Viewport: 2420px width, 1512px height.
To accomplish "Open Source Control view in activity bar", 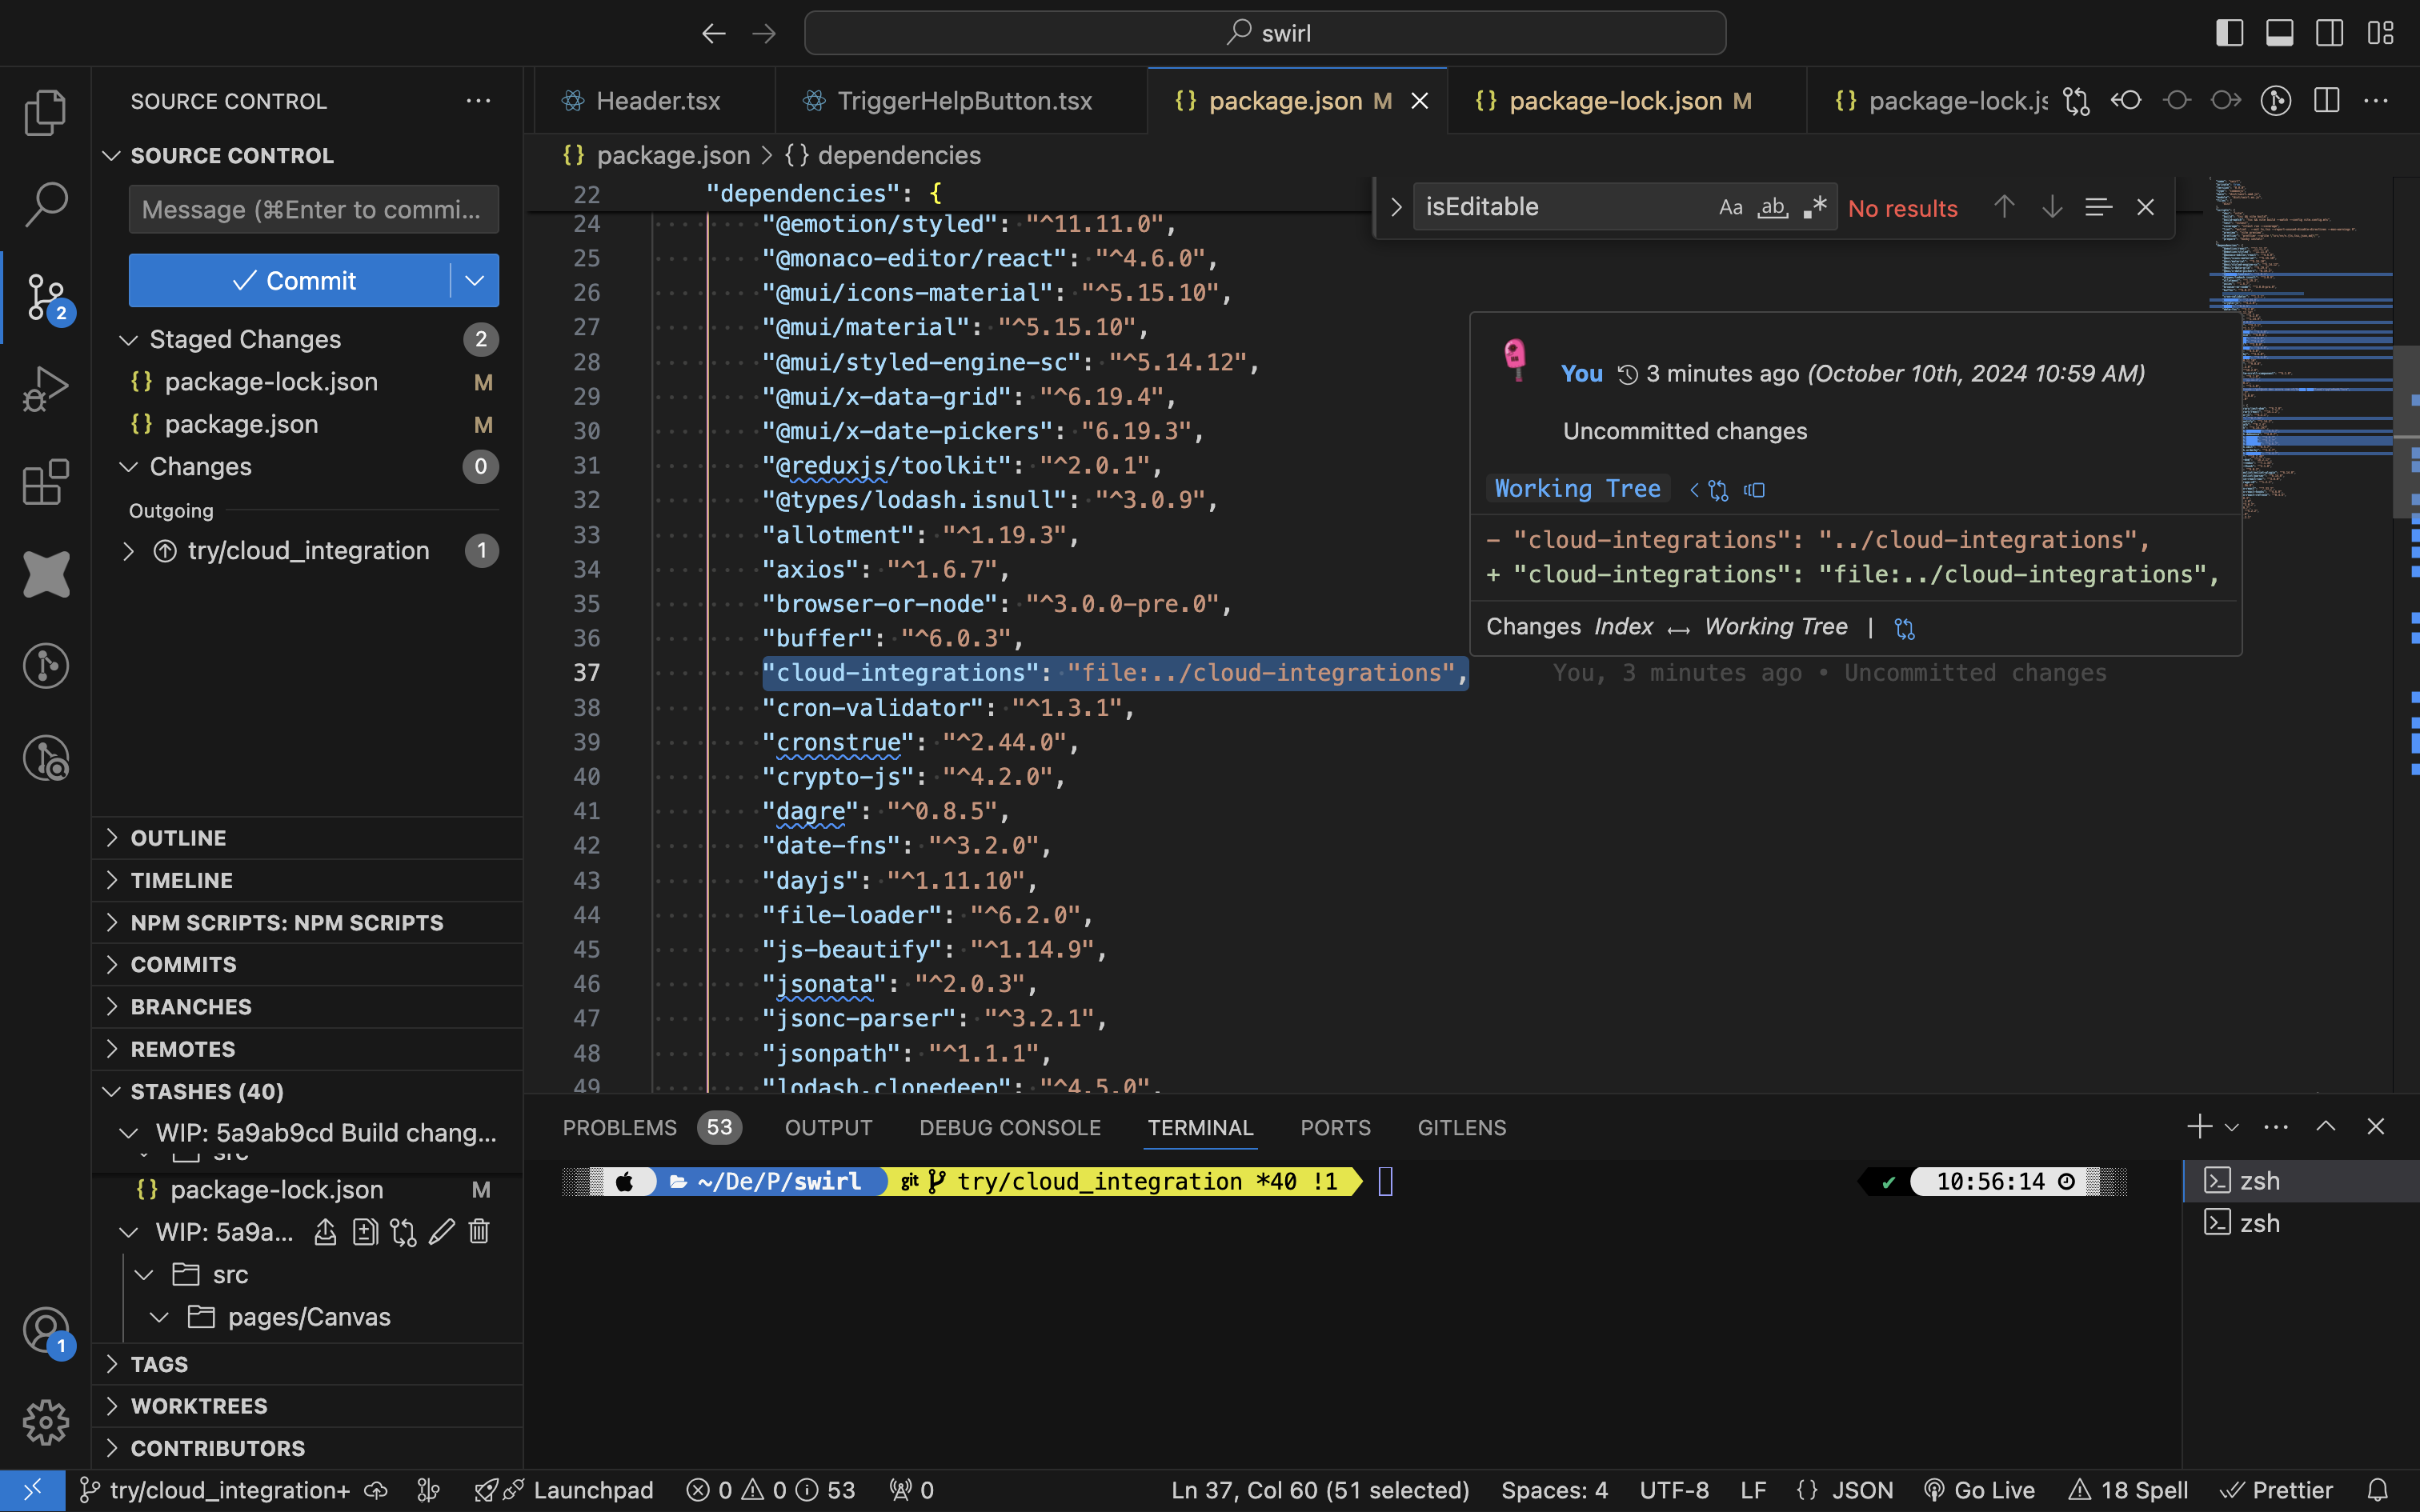I will click(45, 297).
